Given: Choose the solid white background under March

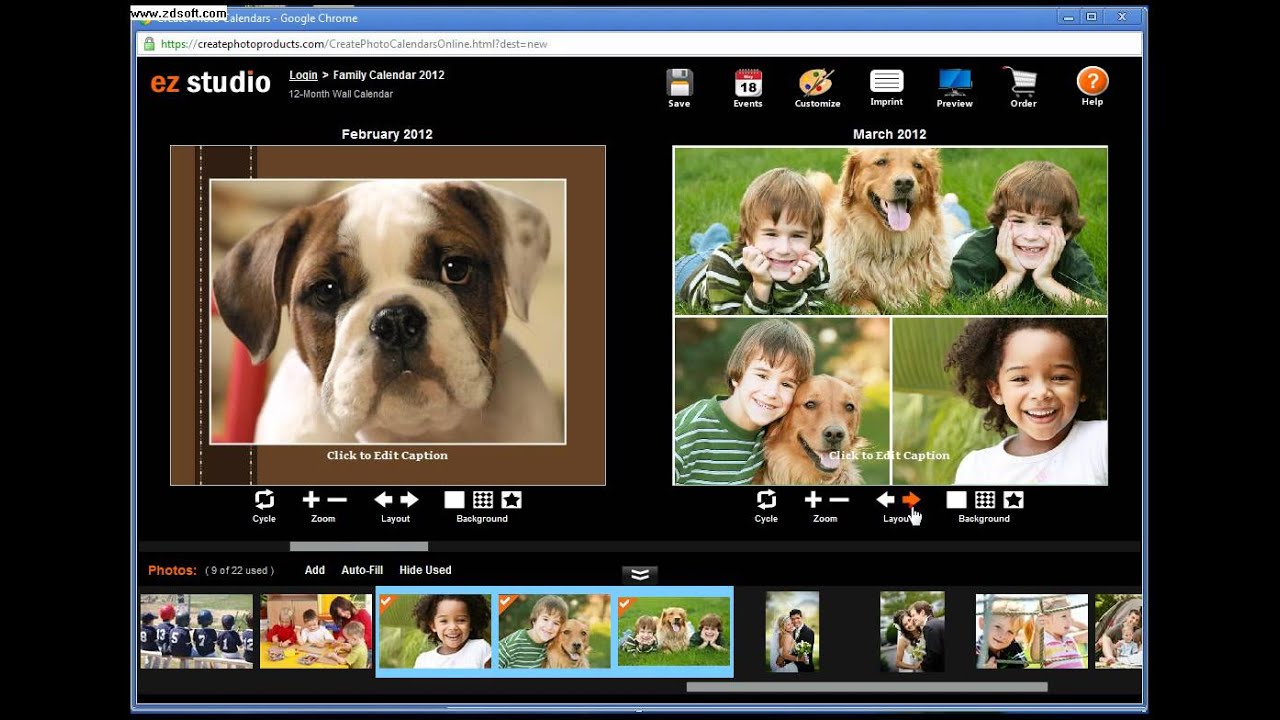Looking at the screenshot, I should pos(956,499).
